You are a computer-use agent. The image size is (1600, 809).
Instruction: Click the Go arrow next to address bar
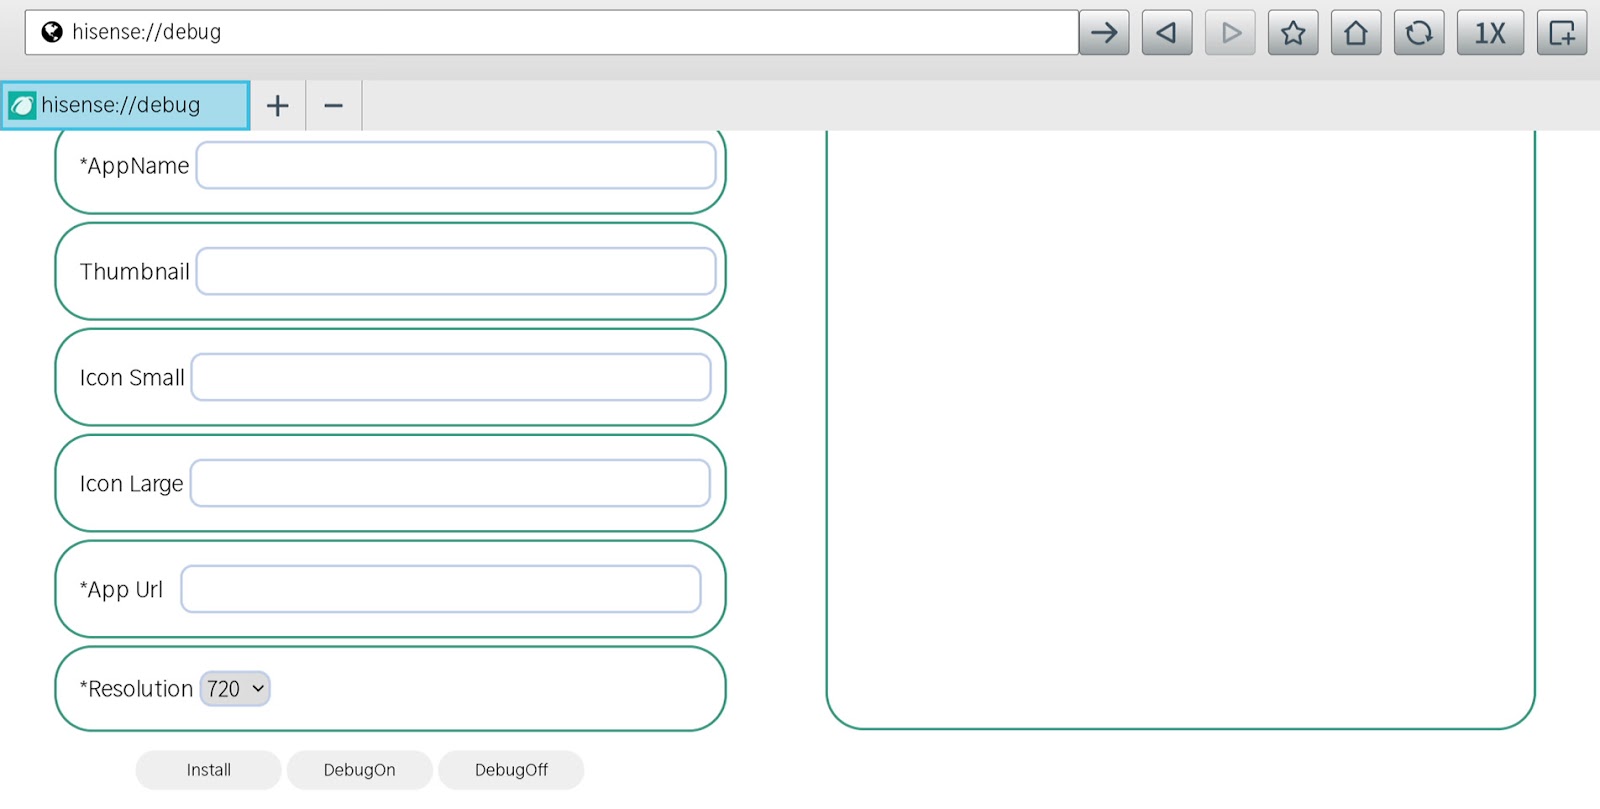1104,33
